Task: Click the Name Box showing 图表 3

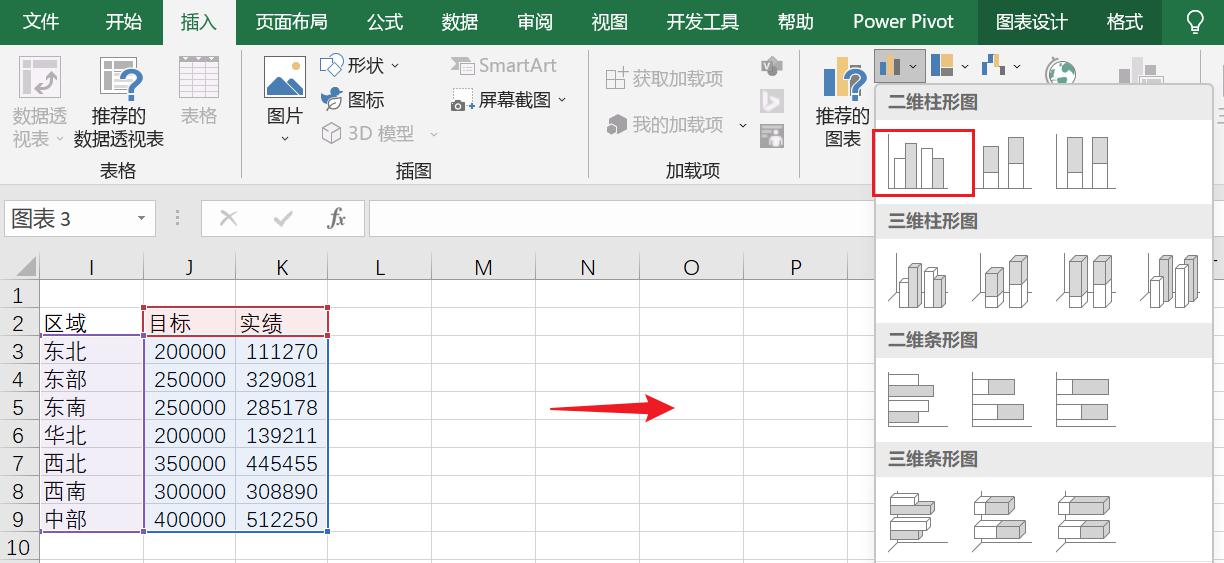Action: (x=68, y=218)
